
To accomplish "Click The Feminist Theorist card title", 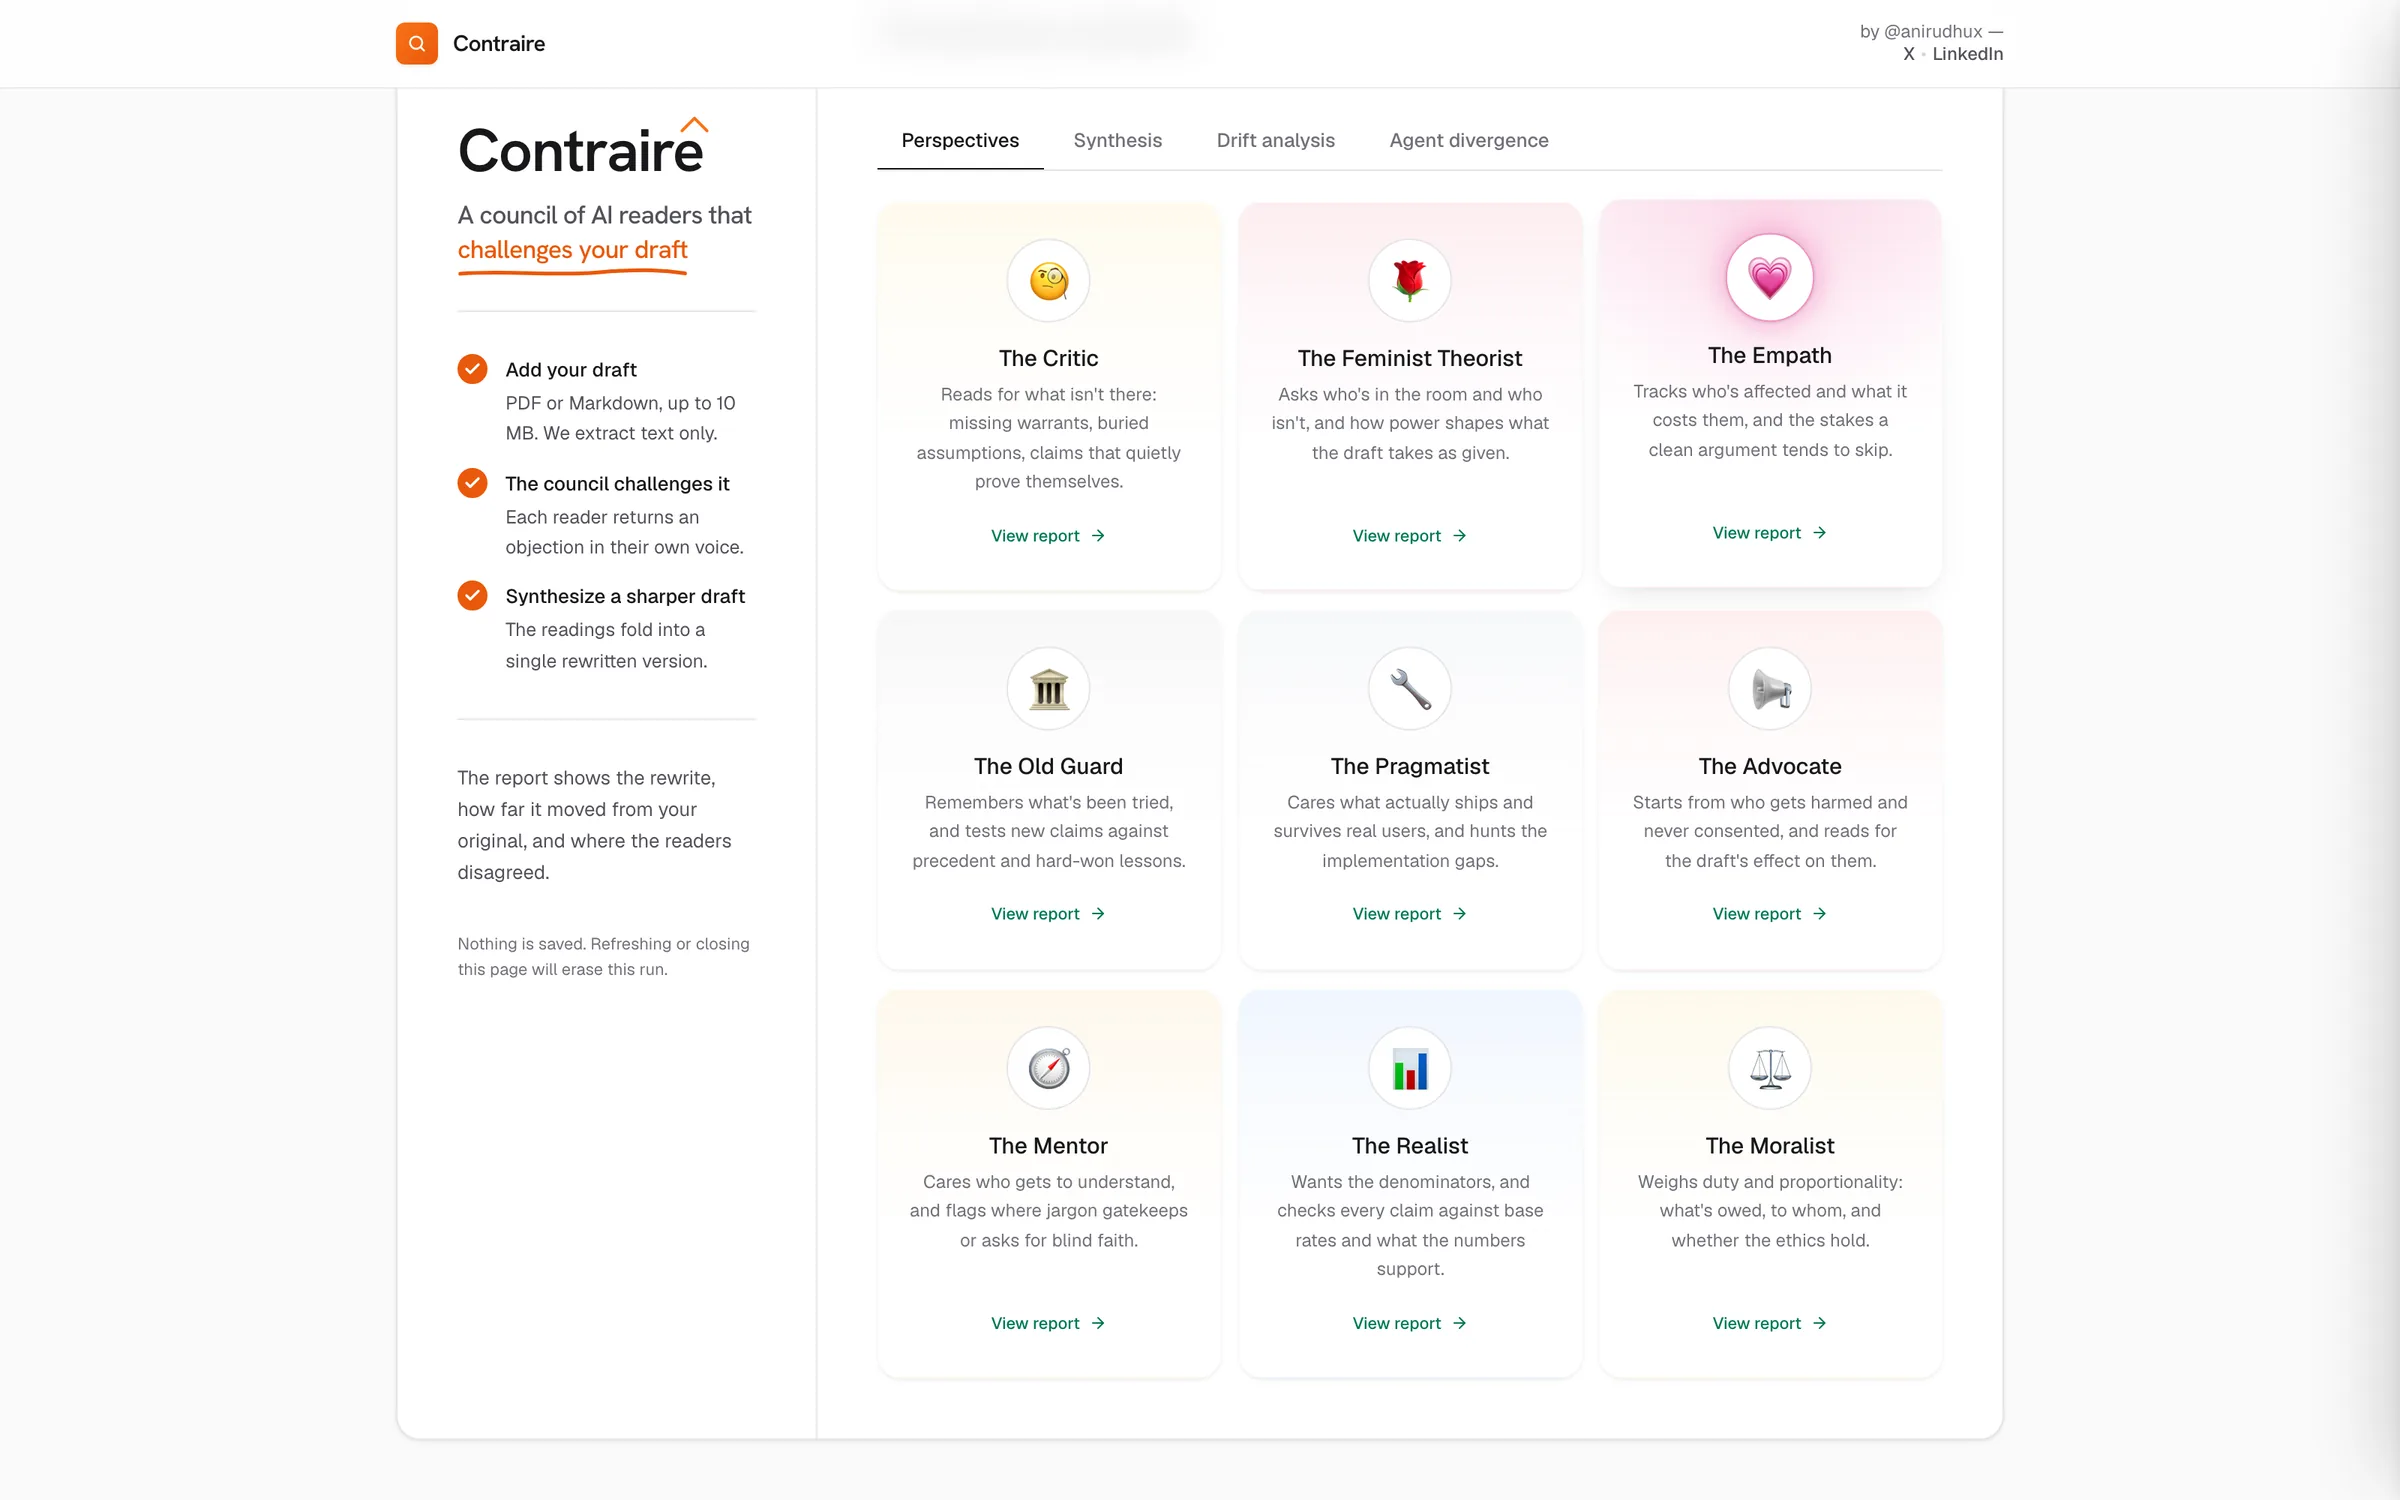I will pos(1410,358).
